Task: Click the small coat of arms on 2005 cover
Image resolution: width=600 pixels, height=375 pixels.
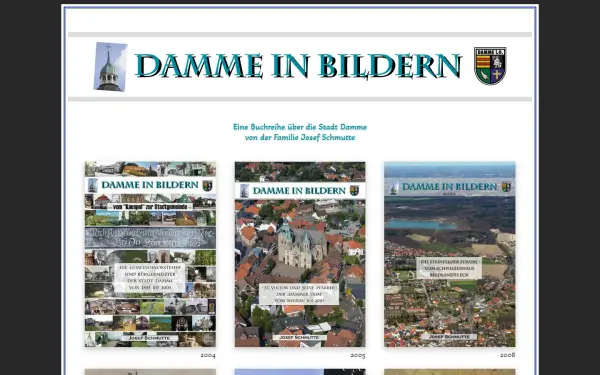Action: (354, 191)
